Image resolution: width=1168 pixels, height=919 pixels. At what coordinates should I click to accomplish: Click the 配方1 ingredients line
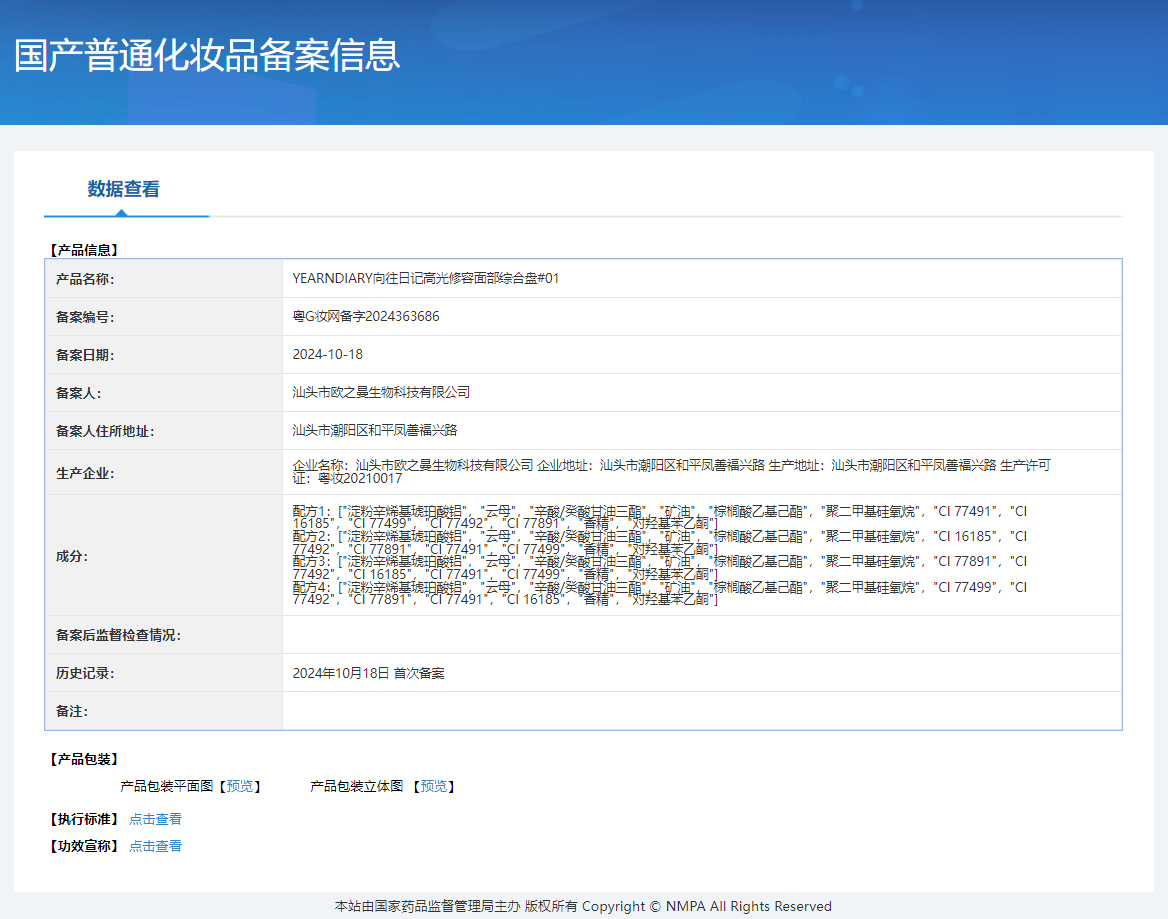tap(660, 511)
